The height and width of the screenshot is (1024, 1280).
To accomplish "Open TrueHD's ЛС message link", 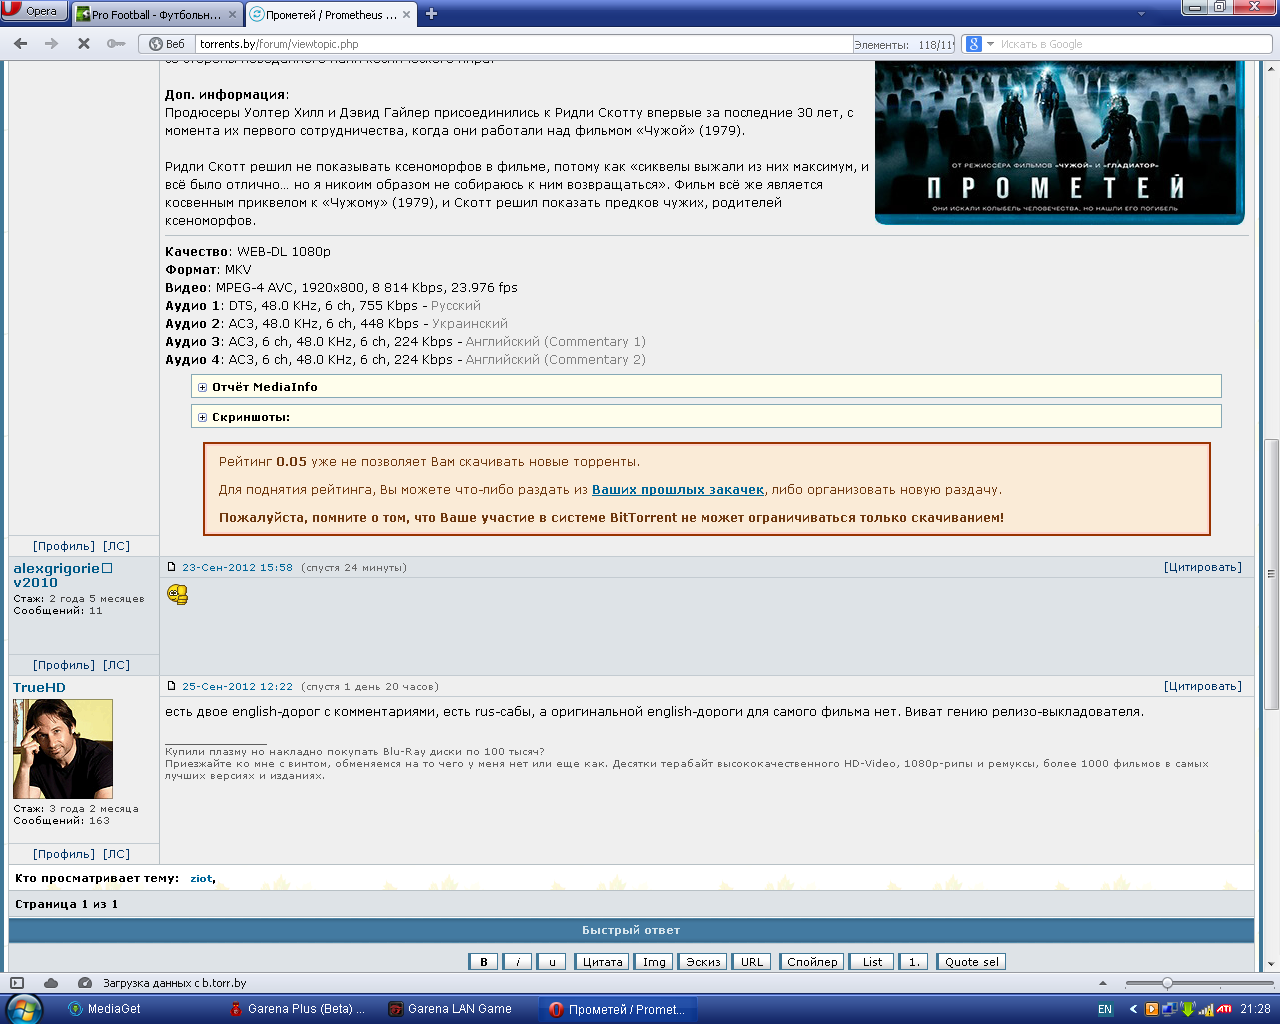I will tap(117, 854).
